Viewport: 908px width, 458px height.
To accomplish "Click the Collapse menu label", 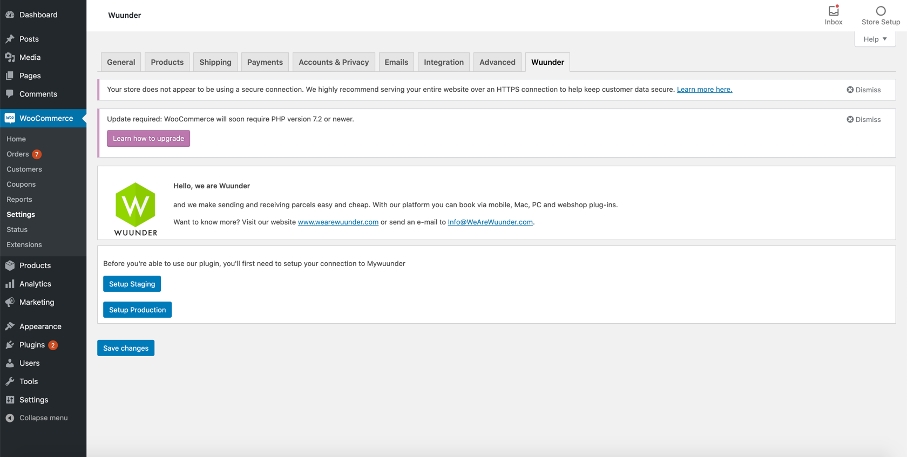I will (x=43, y=418).
